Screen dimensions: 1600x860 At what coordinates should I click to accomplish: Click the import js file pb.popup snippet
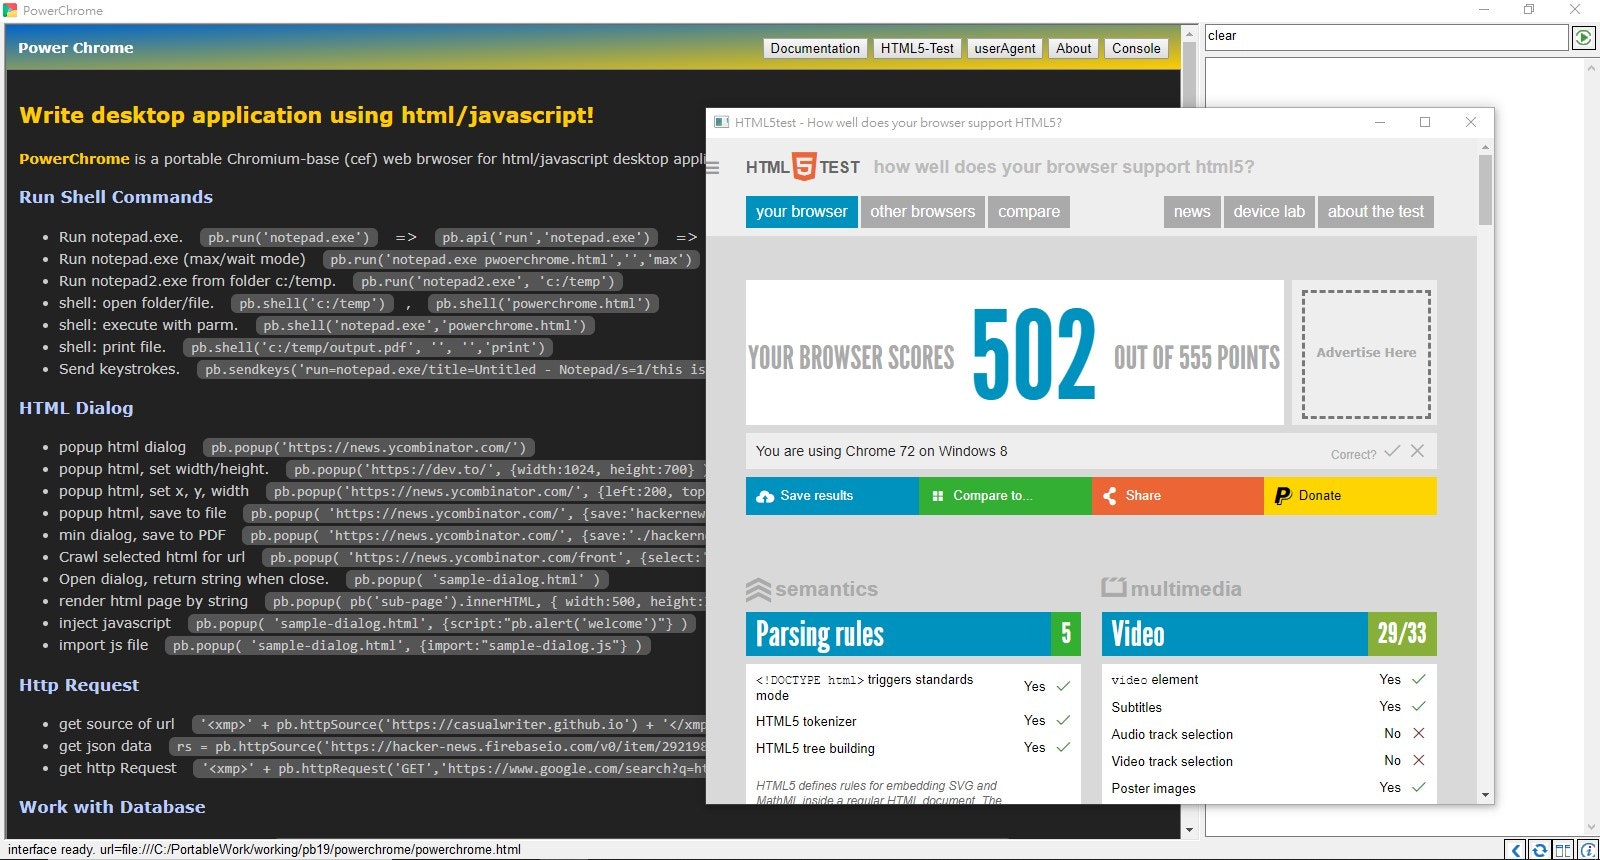click(x=408, y=646)
